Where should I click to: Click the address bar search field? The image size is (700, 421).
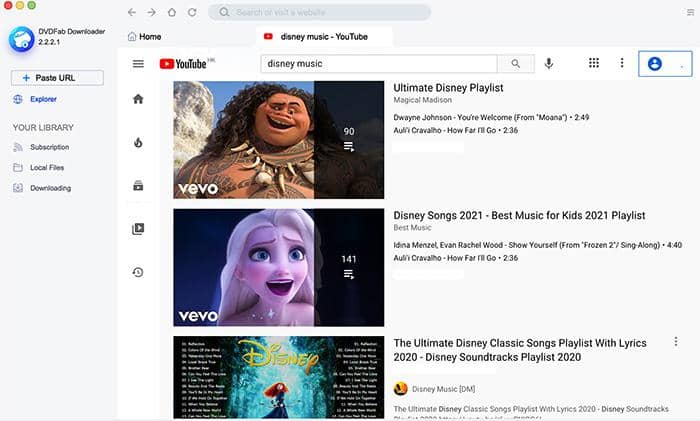(320, 13)
